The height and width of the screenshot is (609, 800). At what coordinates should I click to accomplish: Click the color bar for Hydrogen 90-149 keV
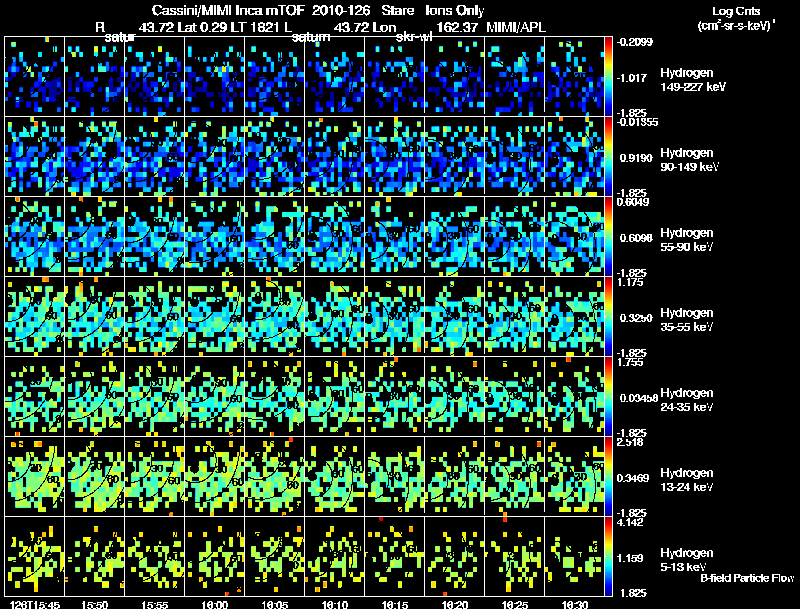coord(608,156)
